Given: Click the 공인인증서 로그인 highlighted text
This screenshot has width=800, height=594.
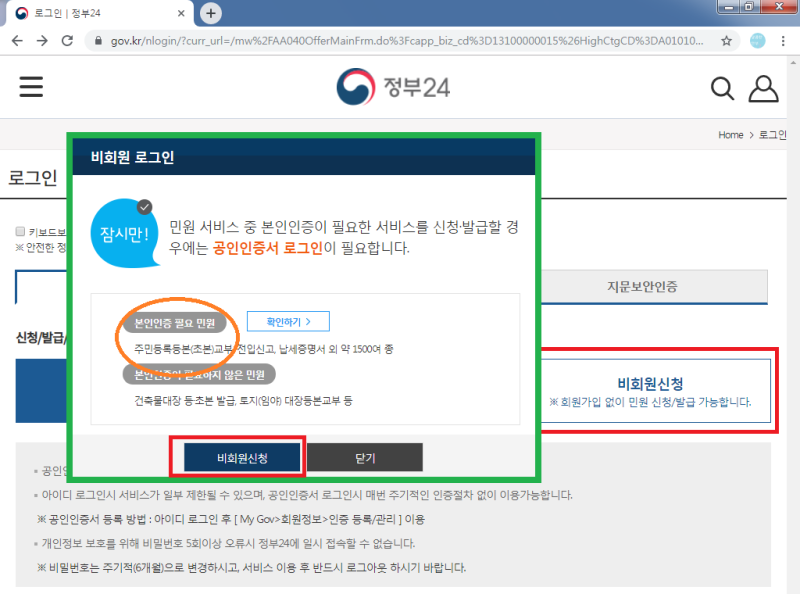Looking at the screenshot, I should 267,248.
